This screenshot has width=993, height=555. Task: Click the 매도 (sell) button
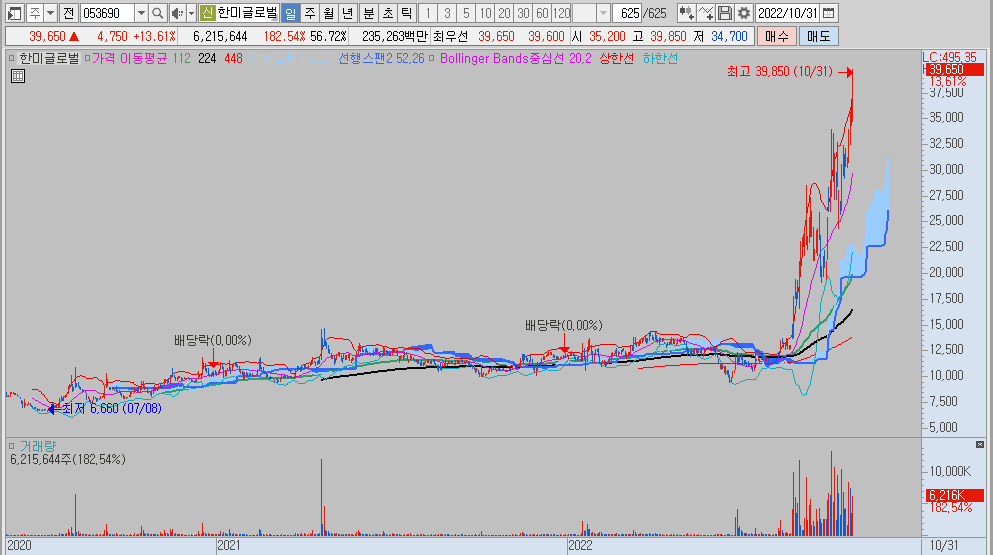[818, 36]
